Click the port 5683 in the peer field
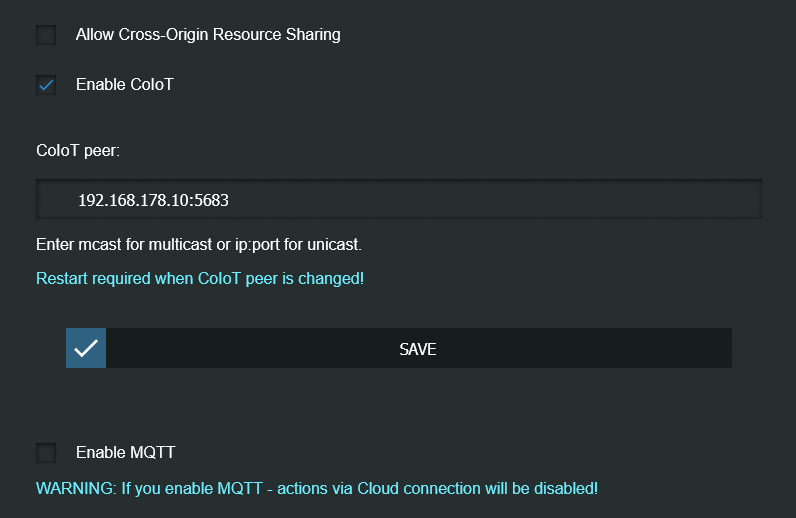The height and width of the screenshot is (518, 796). (x=211, y=200)
